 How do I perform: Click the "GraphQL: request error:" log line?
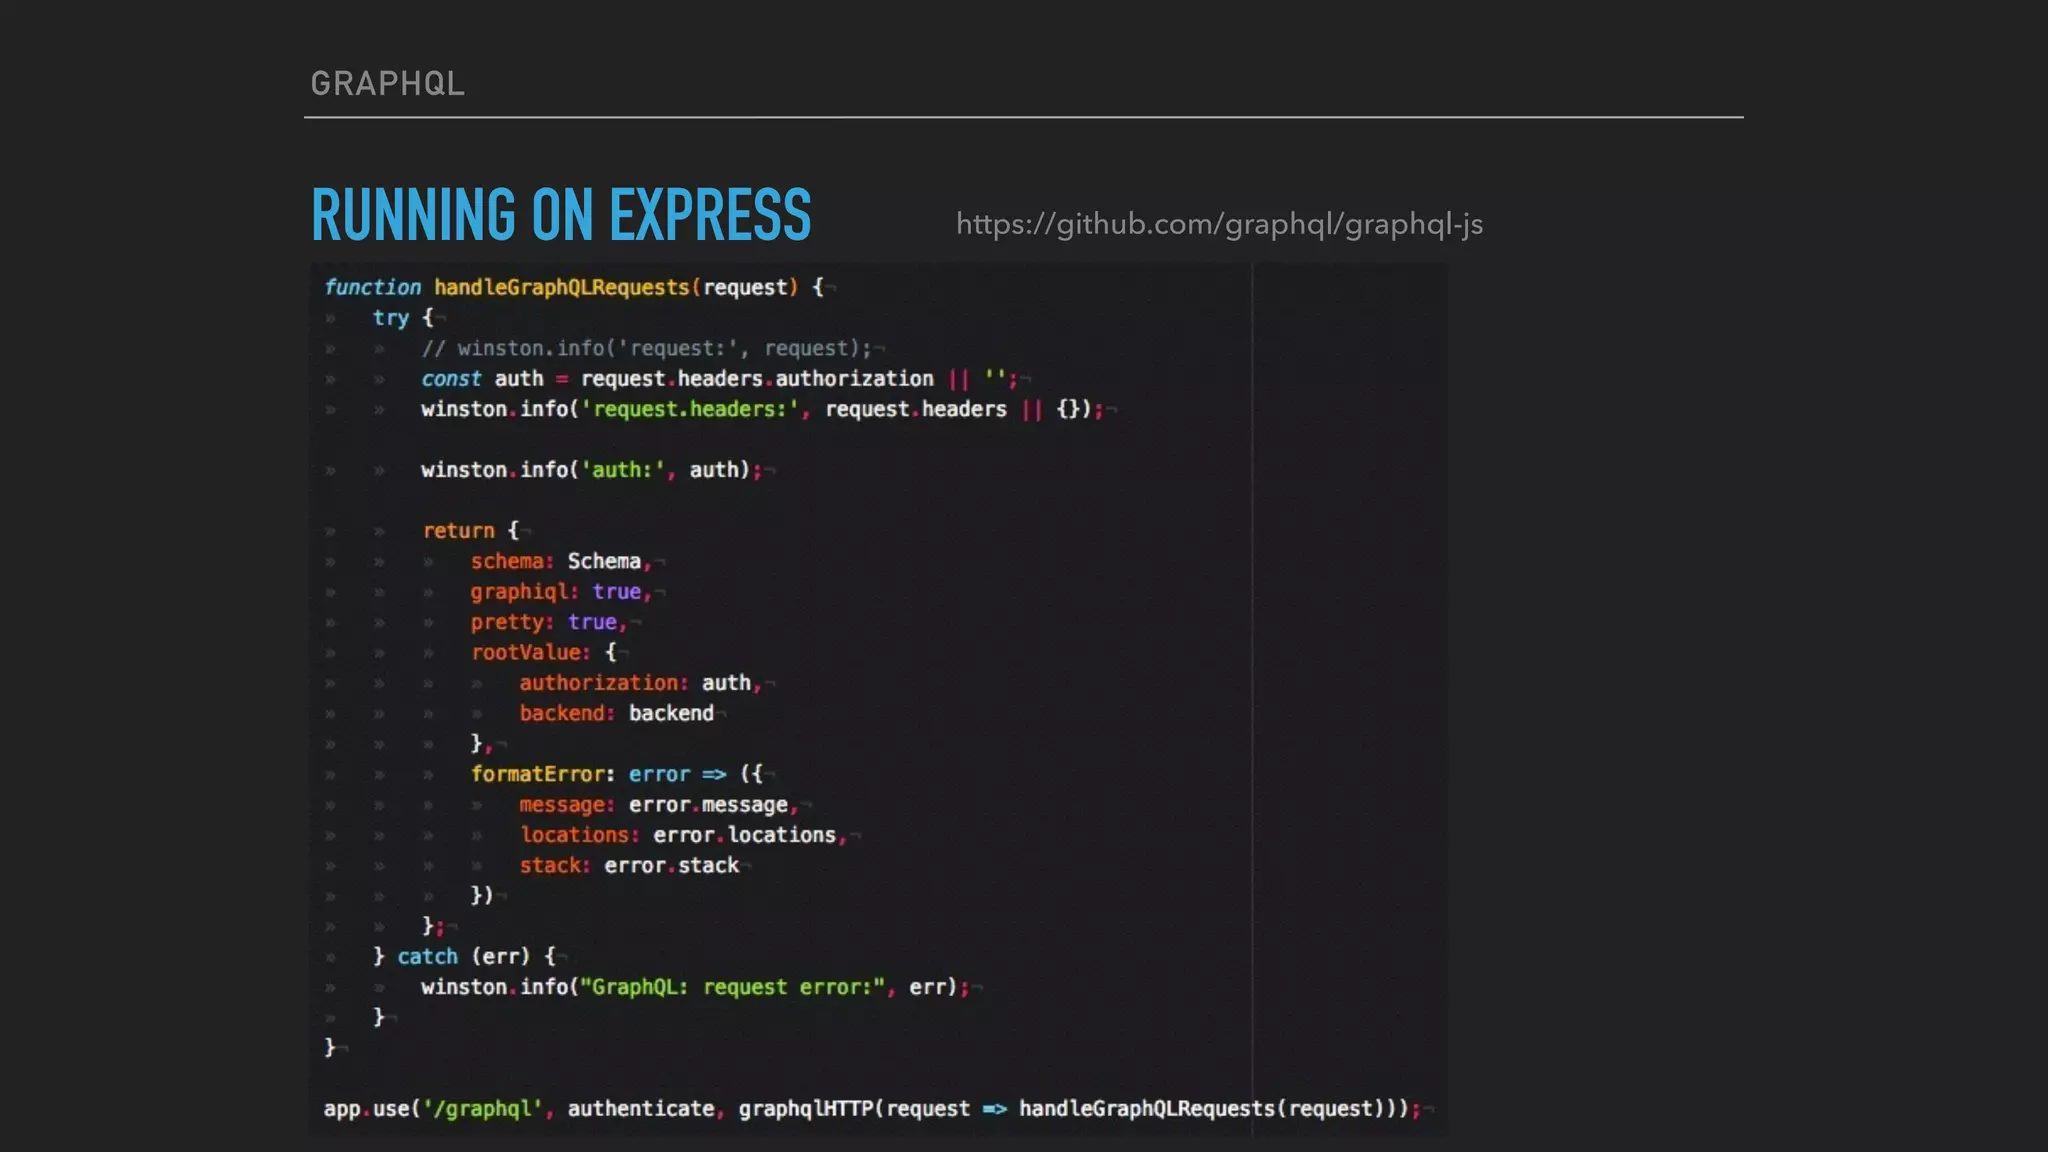tap(695, 987)
